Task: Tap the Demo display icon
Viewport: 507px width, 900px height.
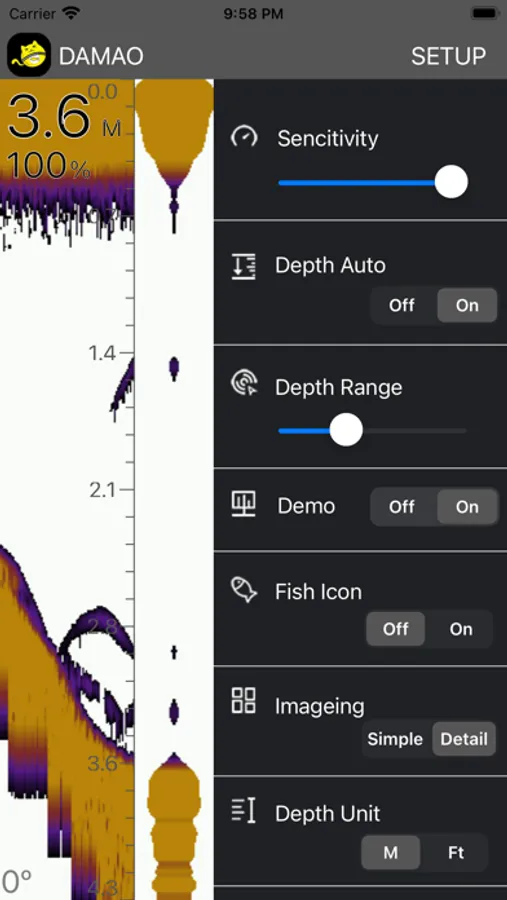Action: 244,505
